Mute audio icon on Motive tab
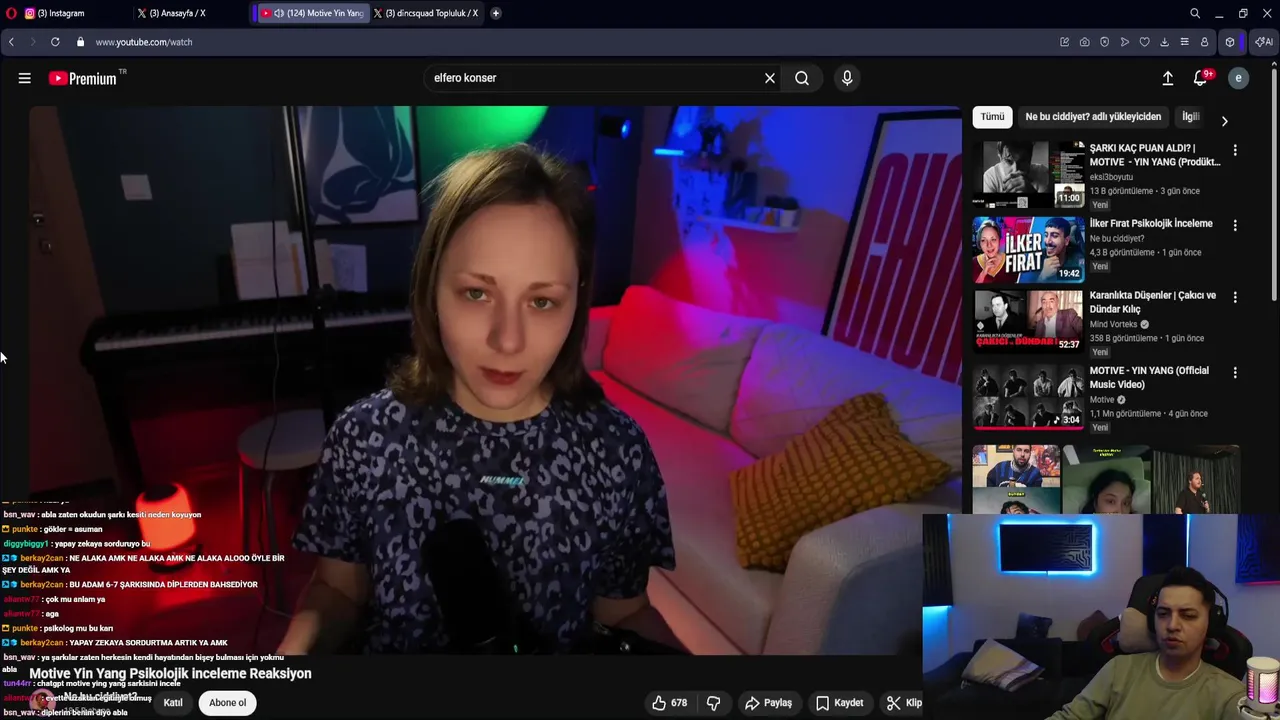Viewport: 1280px width, 720px height. [279, 13]
